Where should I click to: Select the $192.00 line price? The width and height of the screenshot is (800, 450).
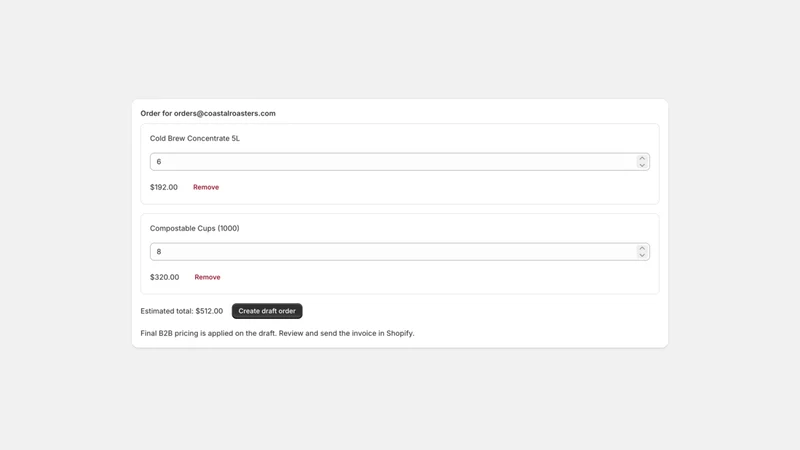point(164,187)
